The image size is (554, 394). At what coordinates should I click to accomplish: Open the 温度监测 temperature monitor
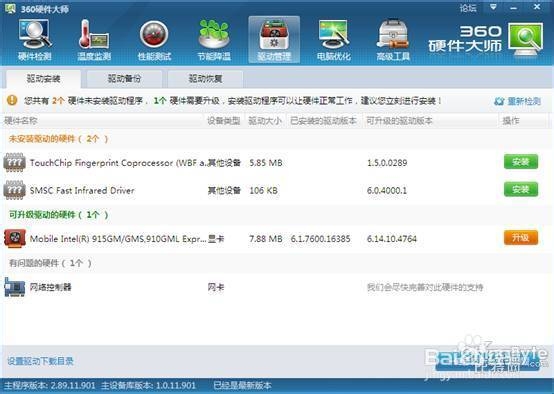(94, 41)
